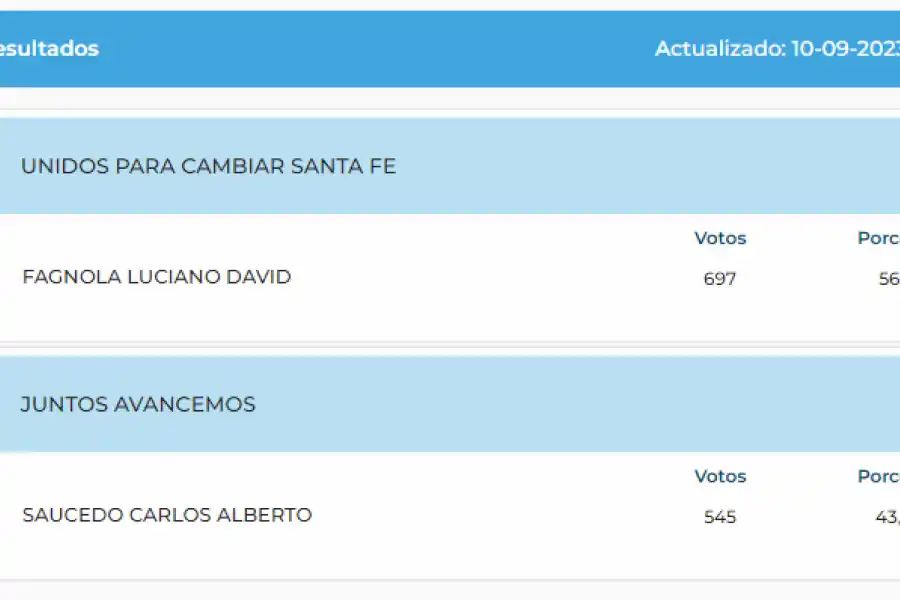Click the Votos label above 697
This screenshot has height=600, width=900.
720,238
